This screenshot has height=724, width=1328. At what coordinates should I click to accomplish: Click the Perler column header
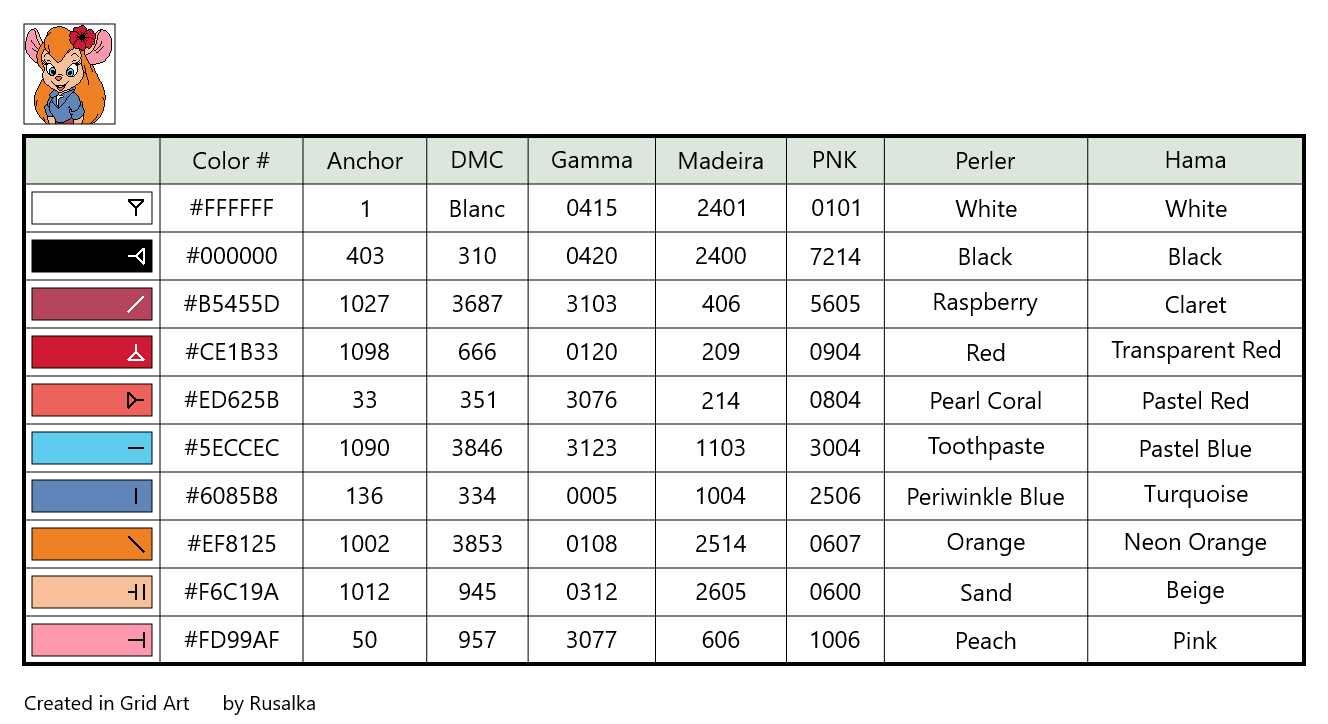pyautogui.click(x=986, y=161)
